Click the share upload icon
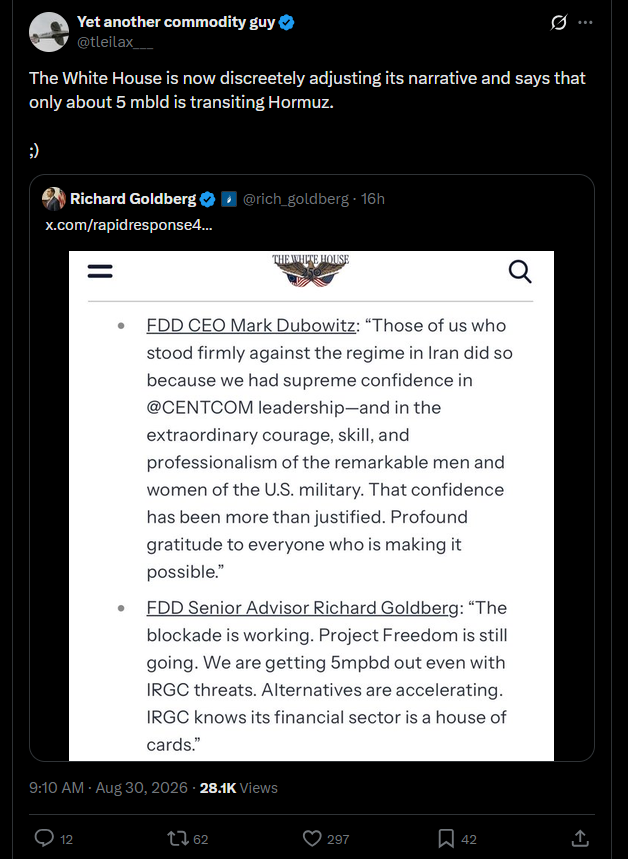The image size is (628, 859). click(580, 838)
